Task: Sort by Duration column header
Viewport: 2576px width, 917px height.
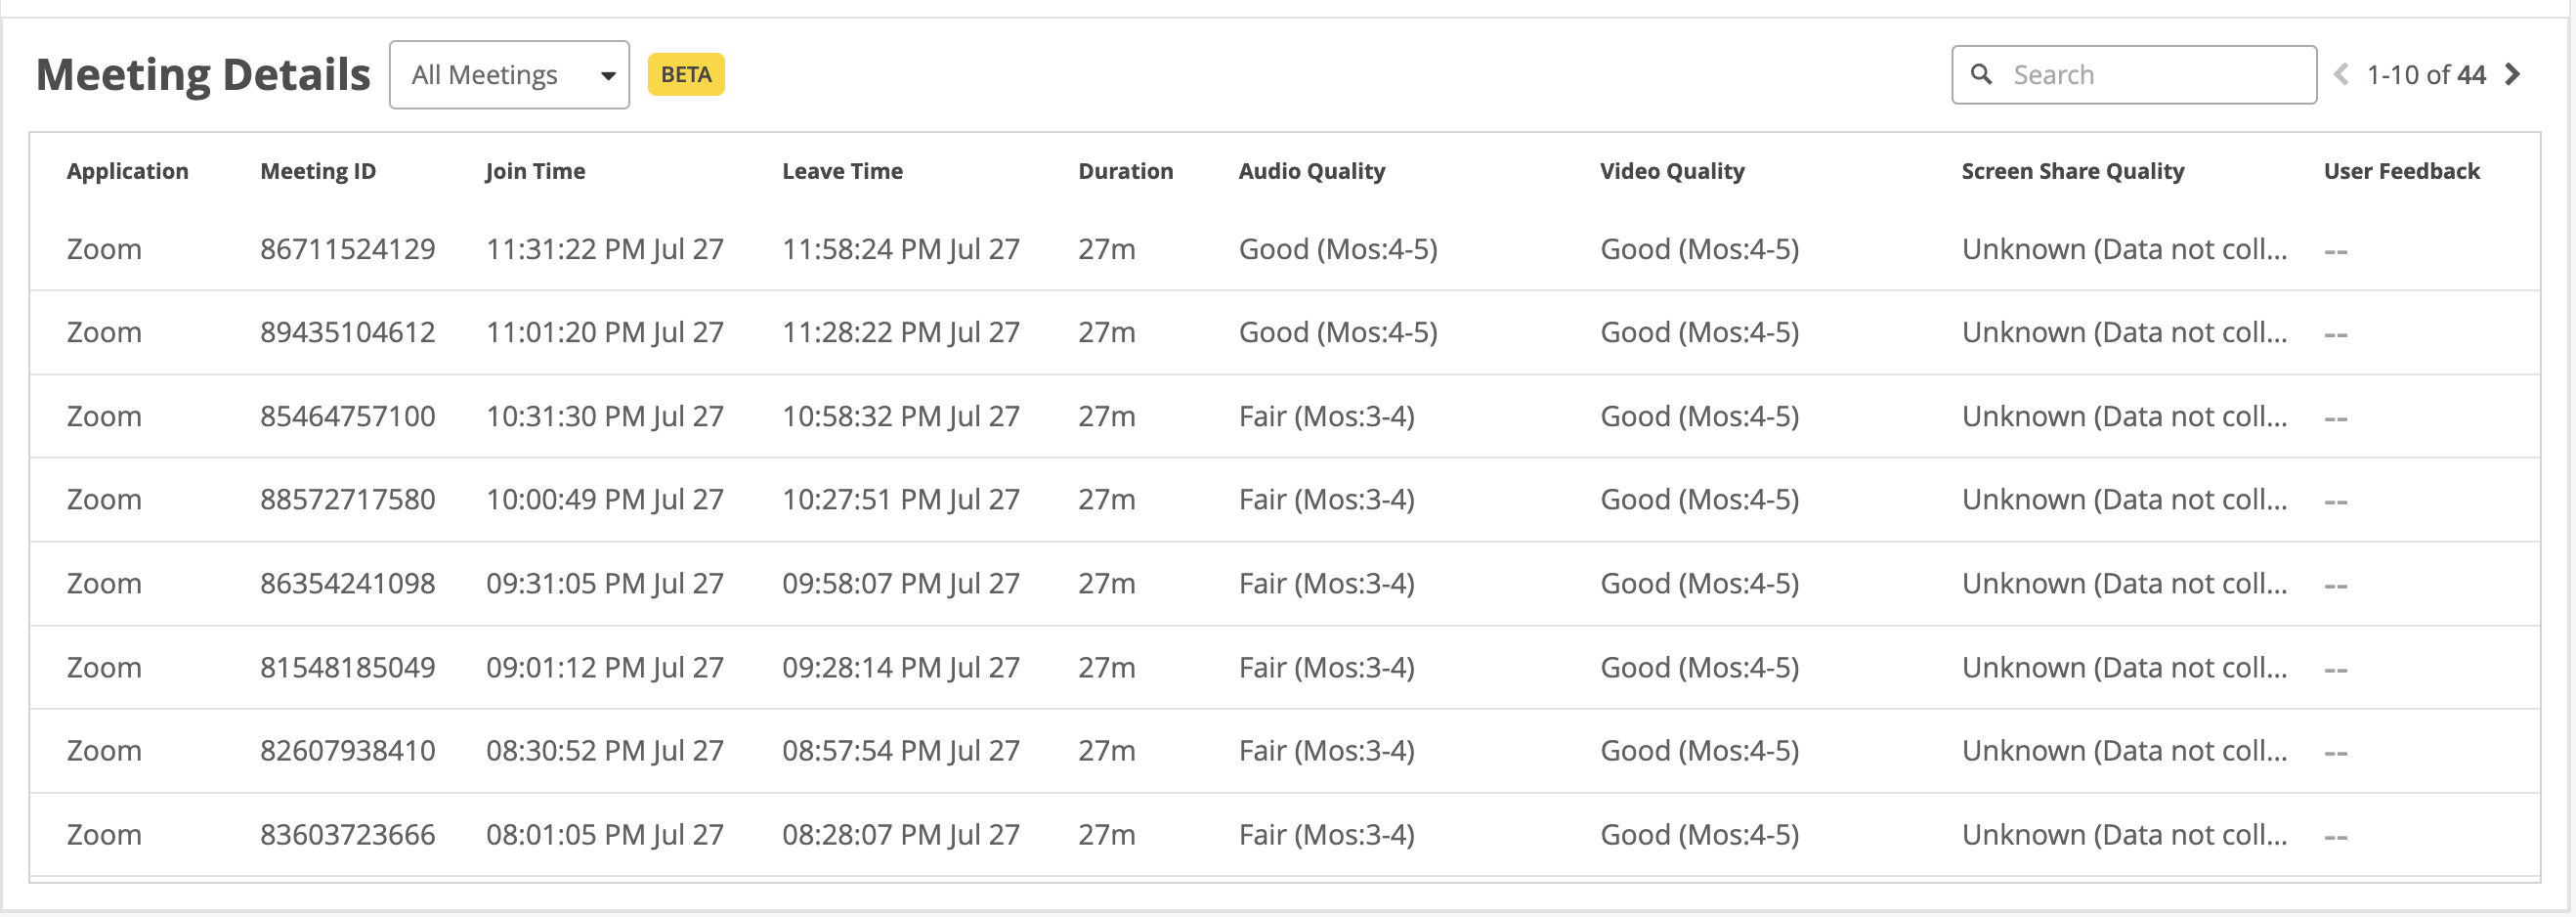Action: click(1125, 171)
